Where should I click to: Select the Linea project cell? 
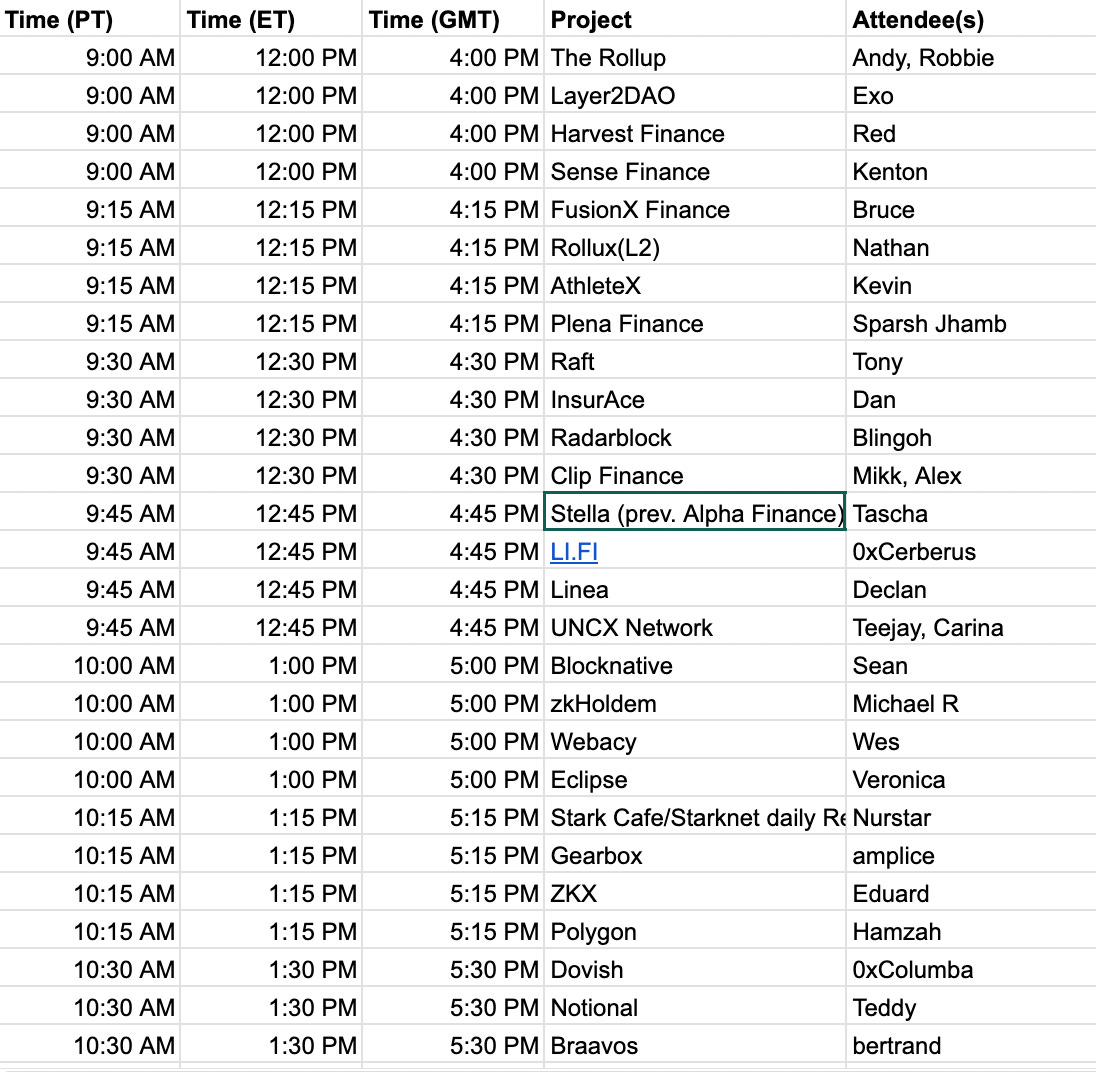(x=695, y=589)
